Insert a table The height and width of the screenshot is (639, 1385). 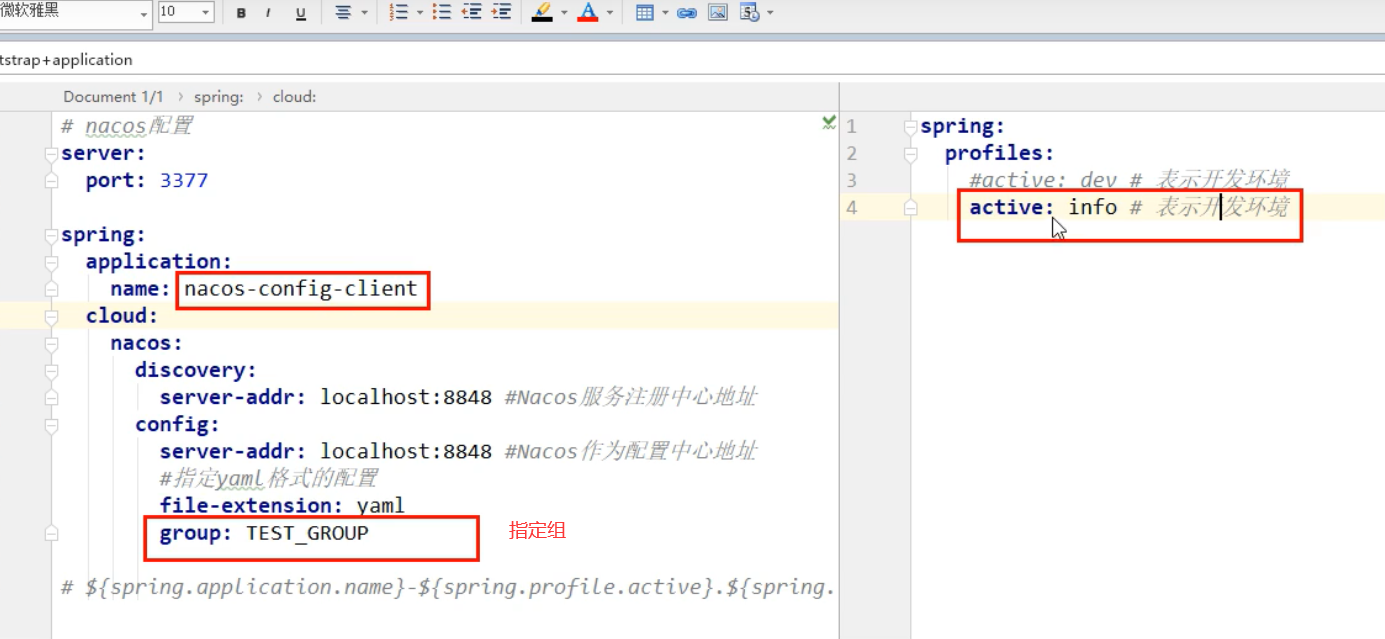[645, 13]
